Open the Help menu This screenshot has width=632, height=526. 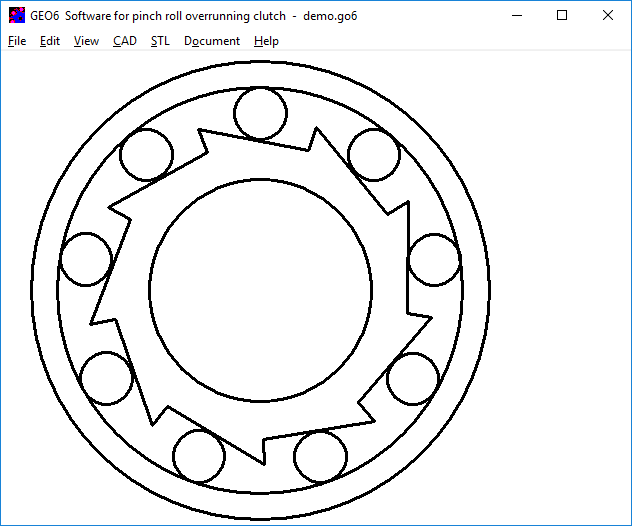click(266, 41)
